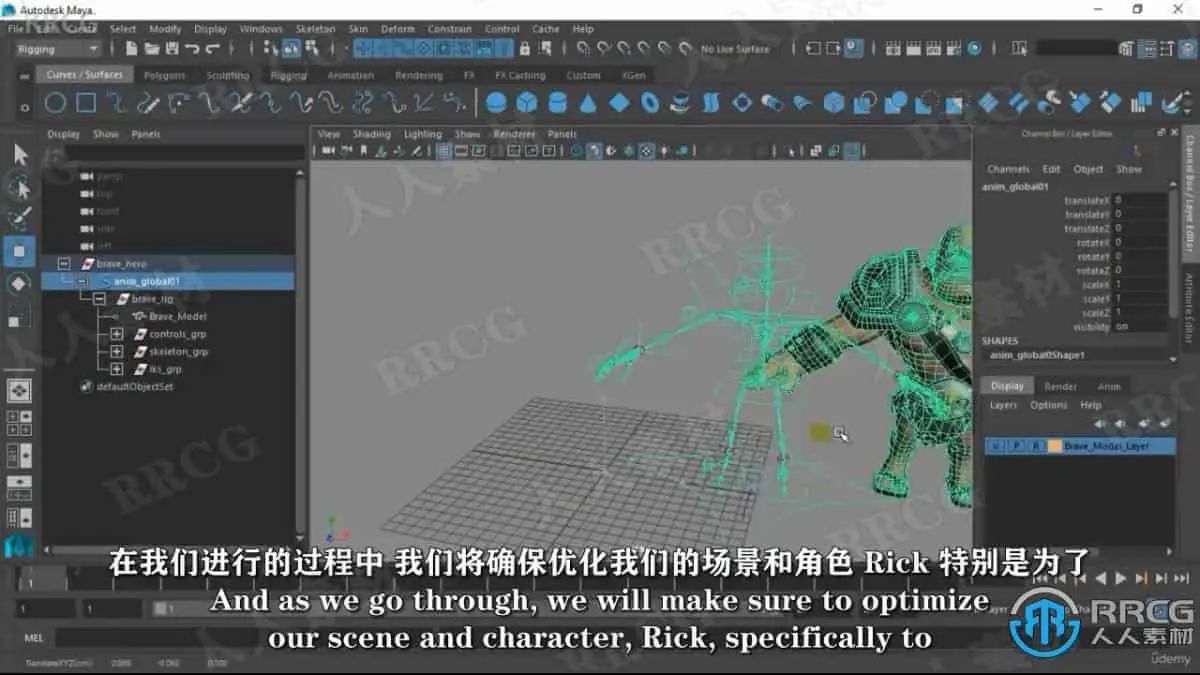
Task: Toggle select by component type mode
Action: click(312, 48)
